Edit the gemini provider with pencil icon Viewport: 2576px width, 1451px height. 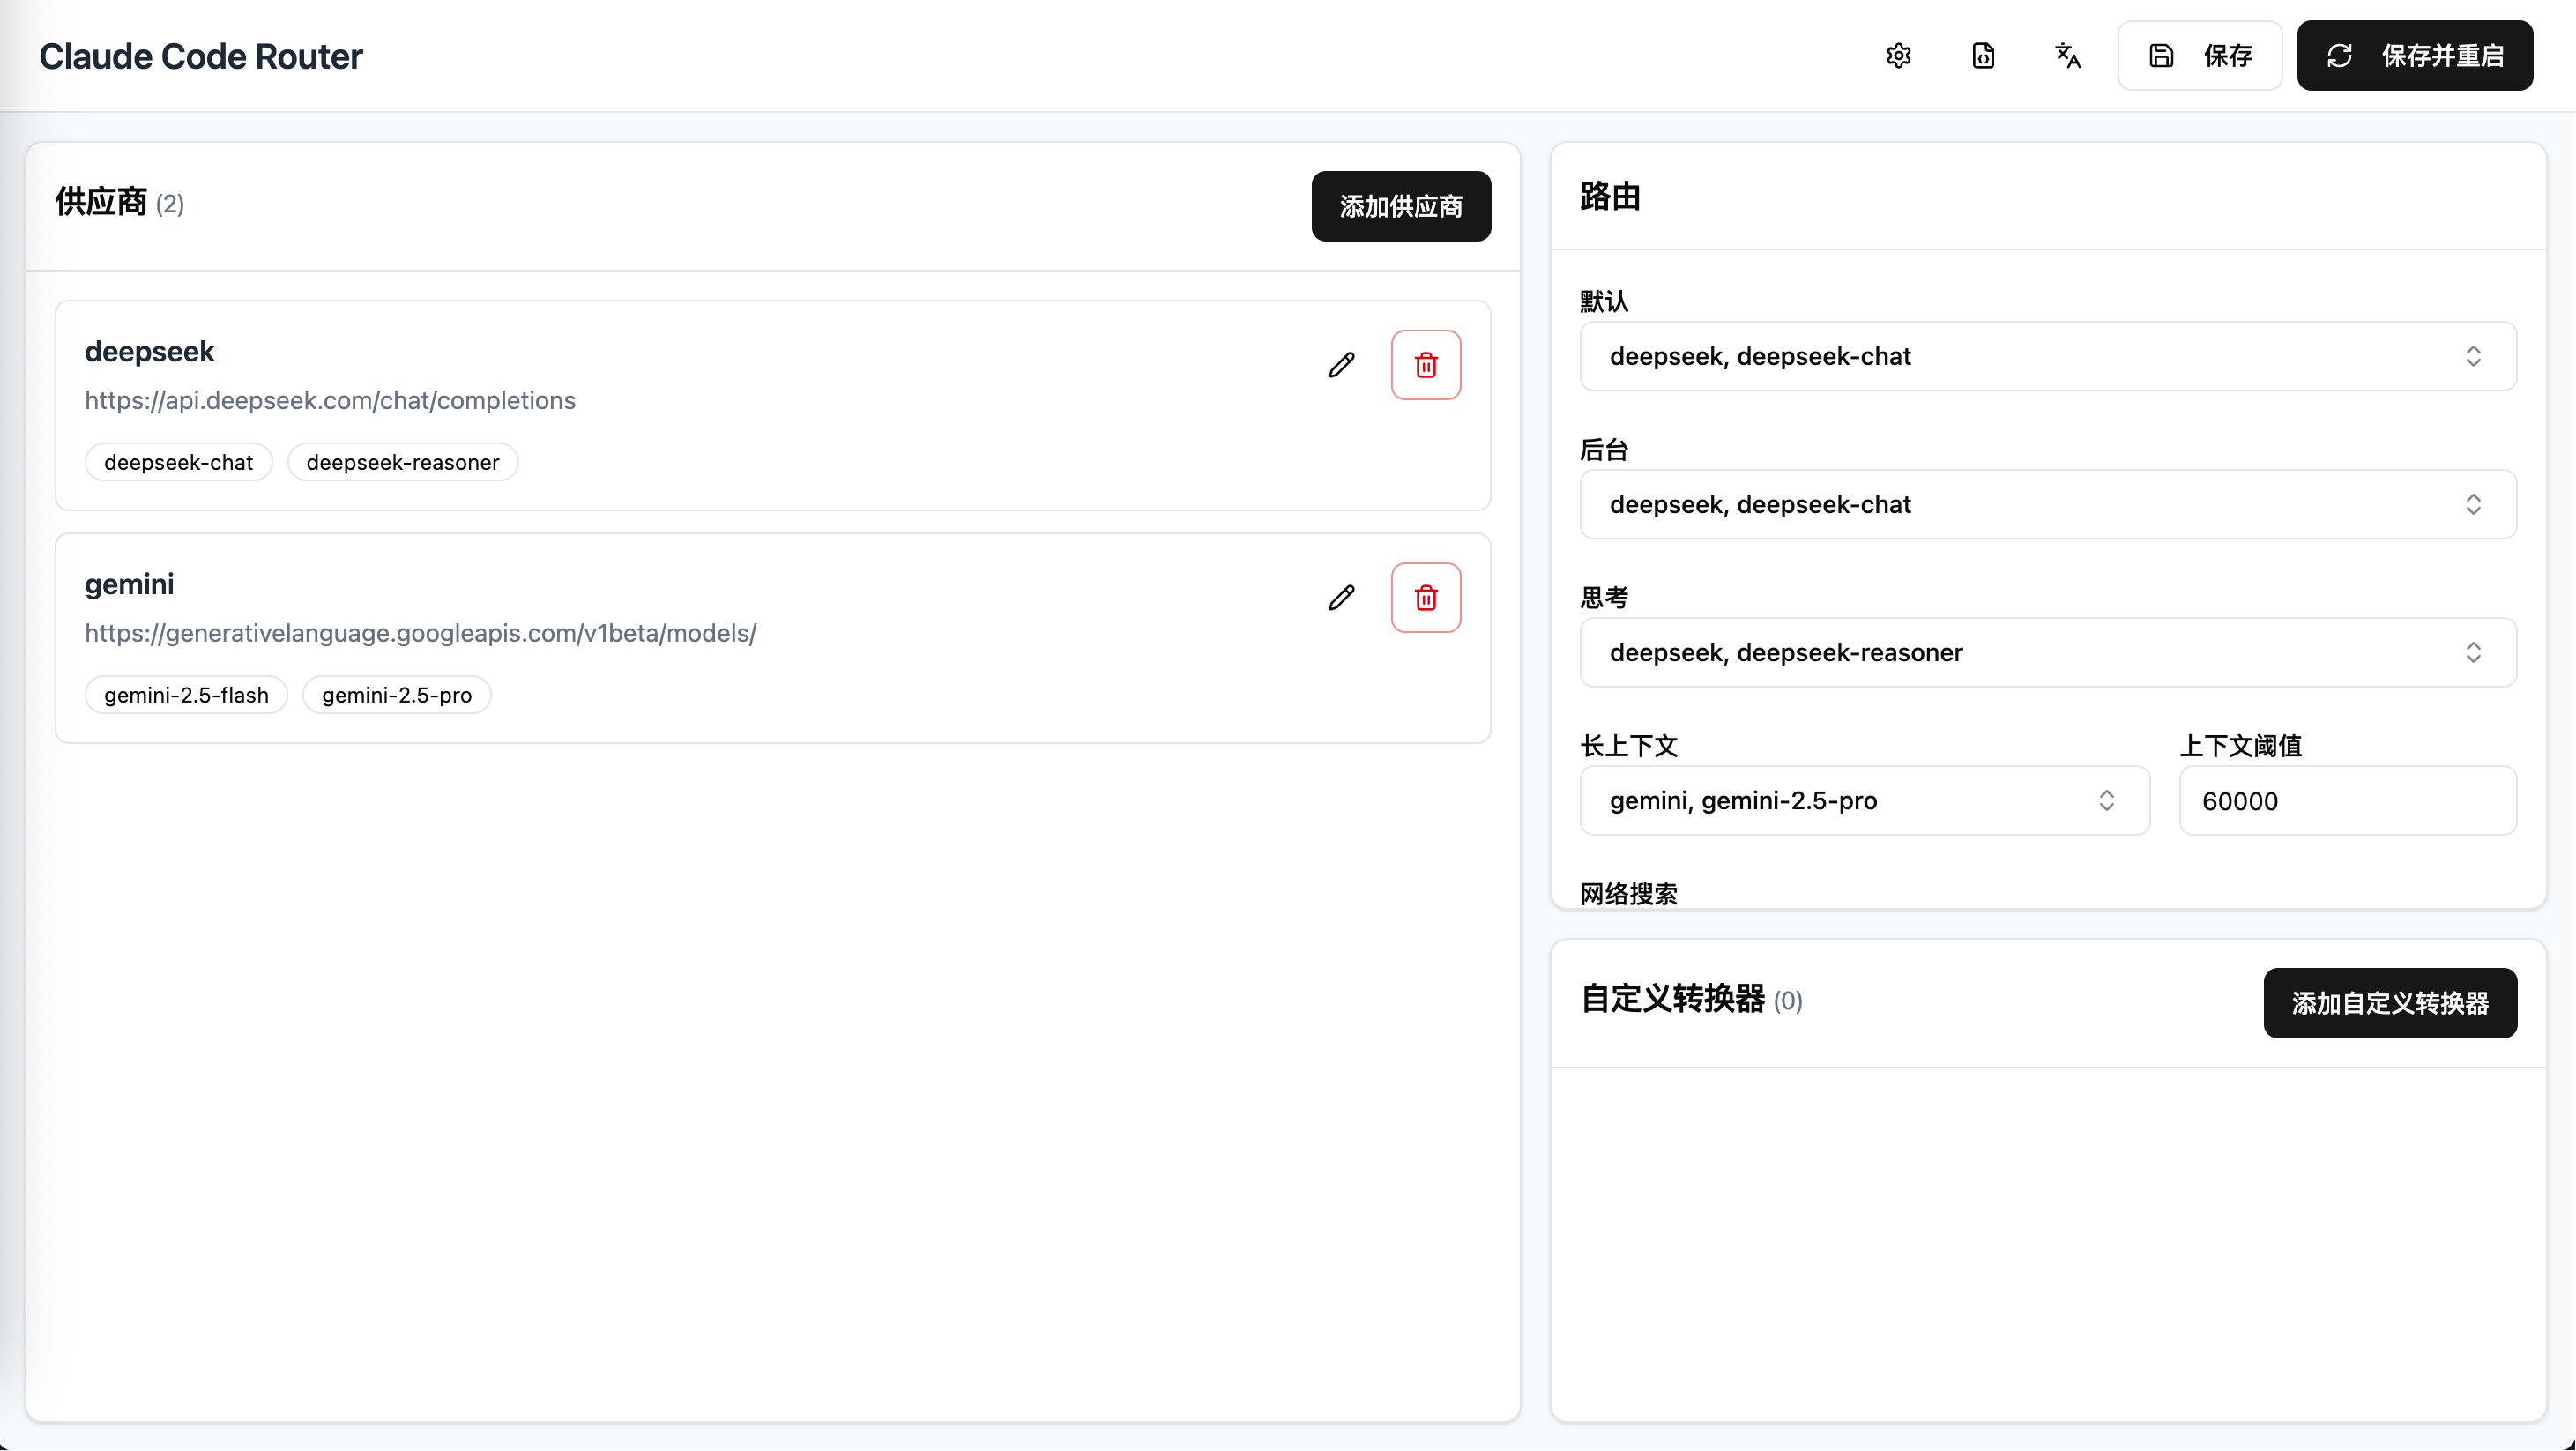tap(1342, 598)
